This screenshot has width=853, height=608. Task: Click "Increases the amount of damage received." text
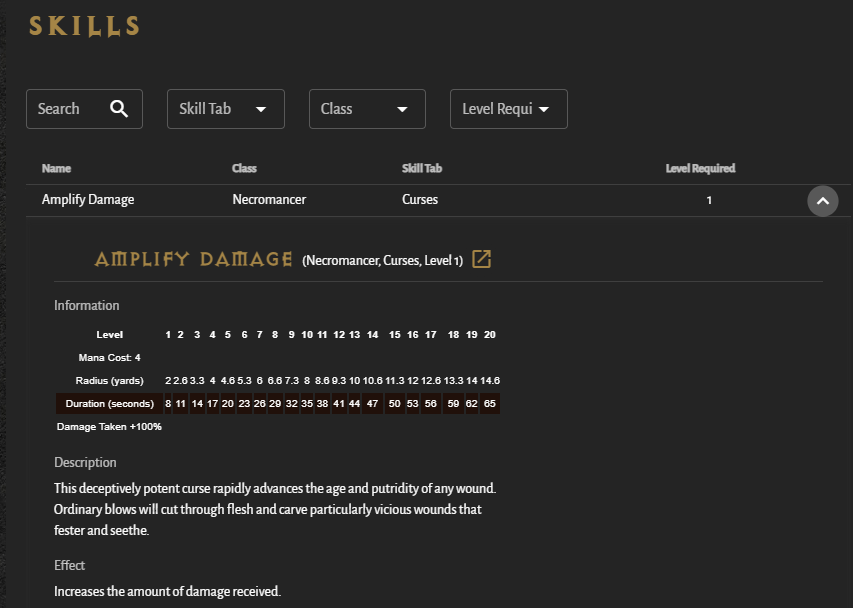click(168, 591)
